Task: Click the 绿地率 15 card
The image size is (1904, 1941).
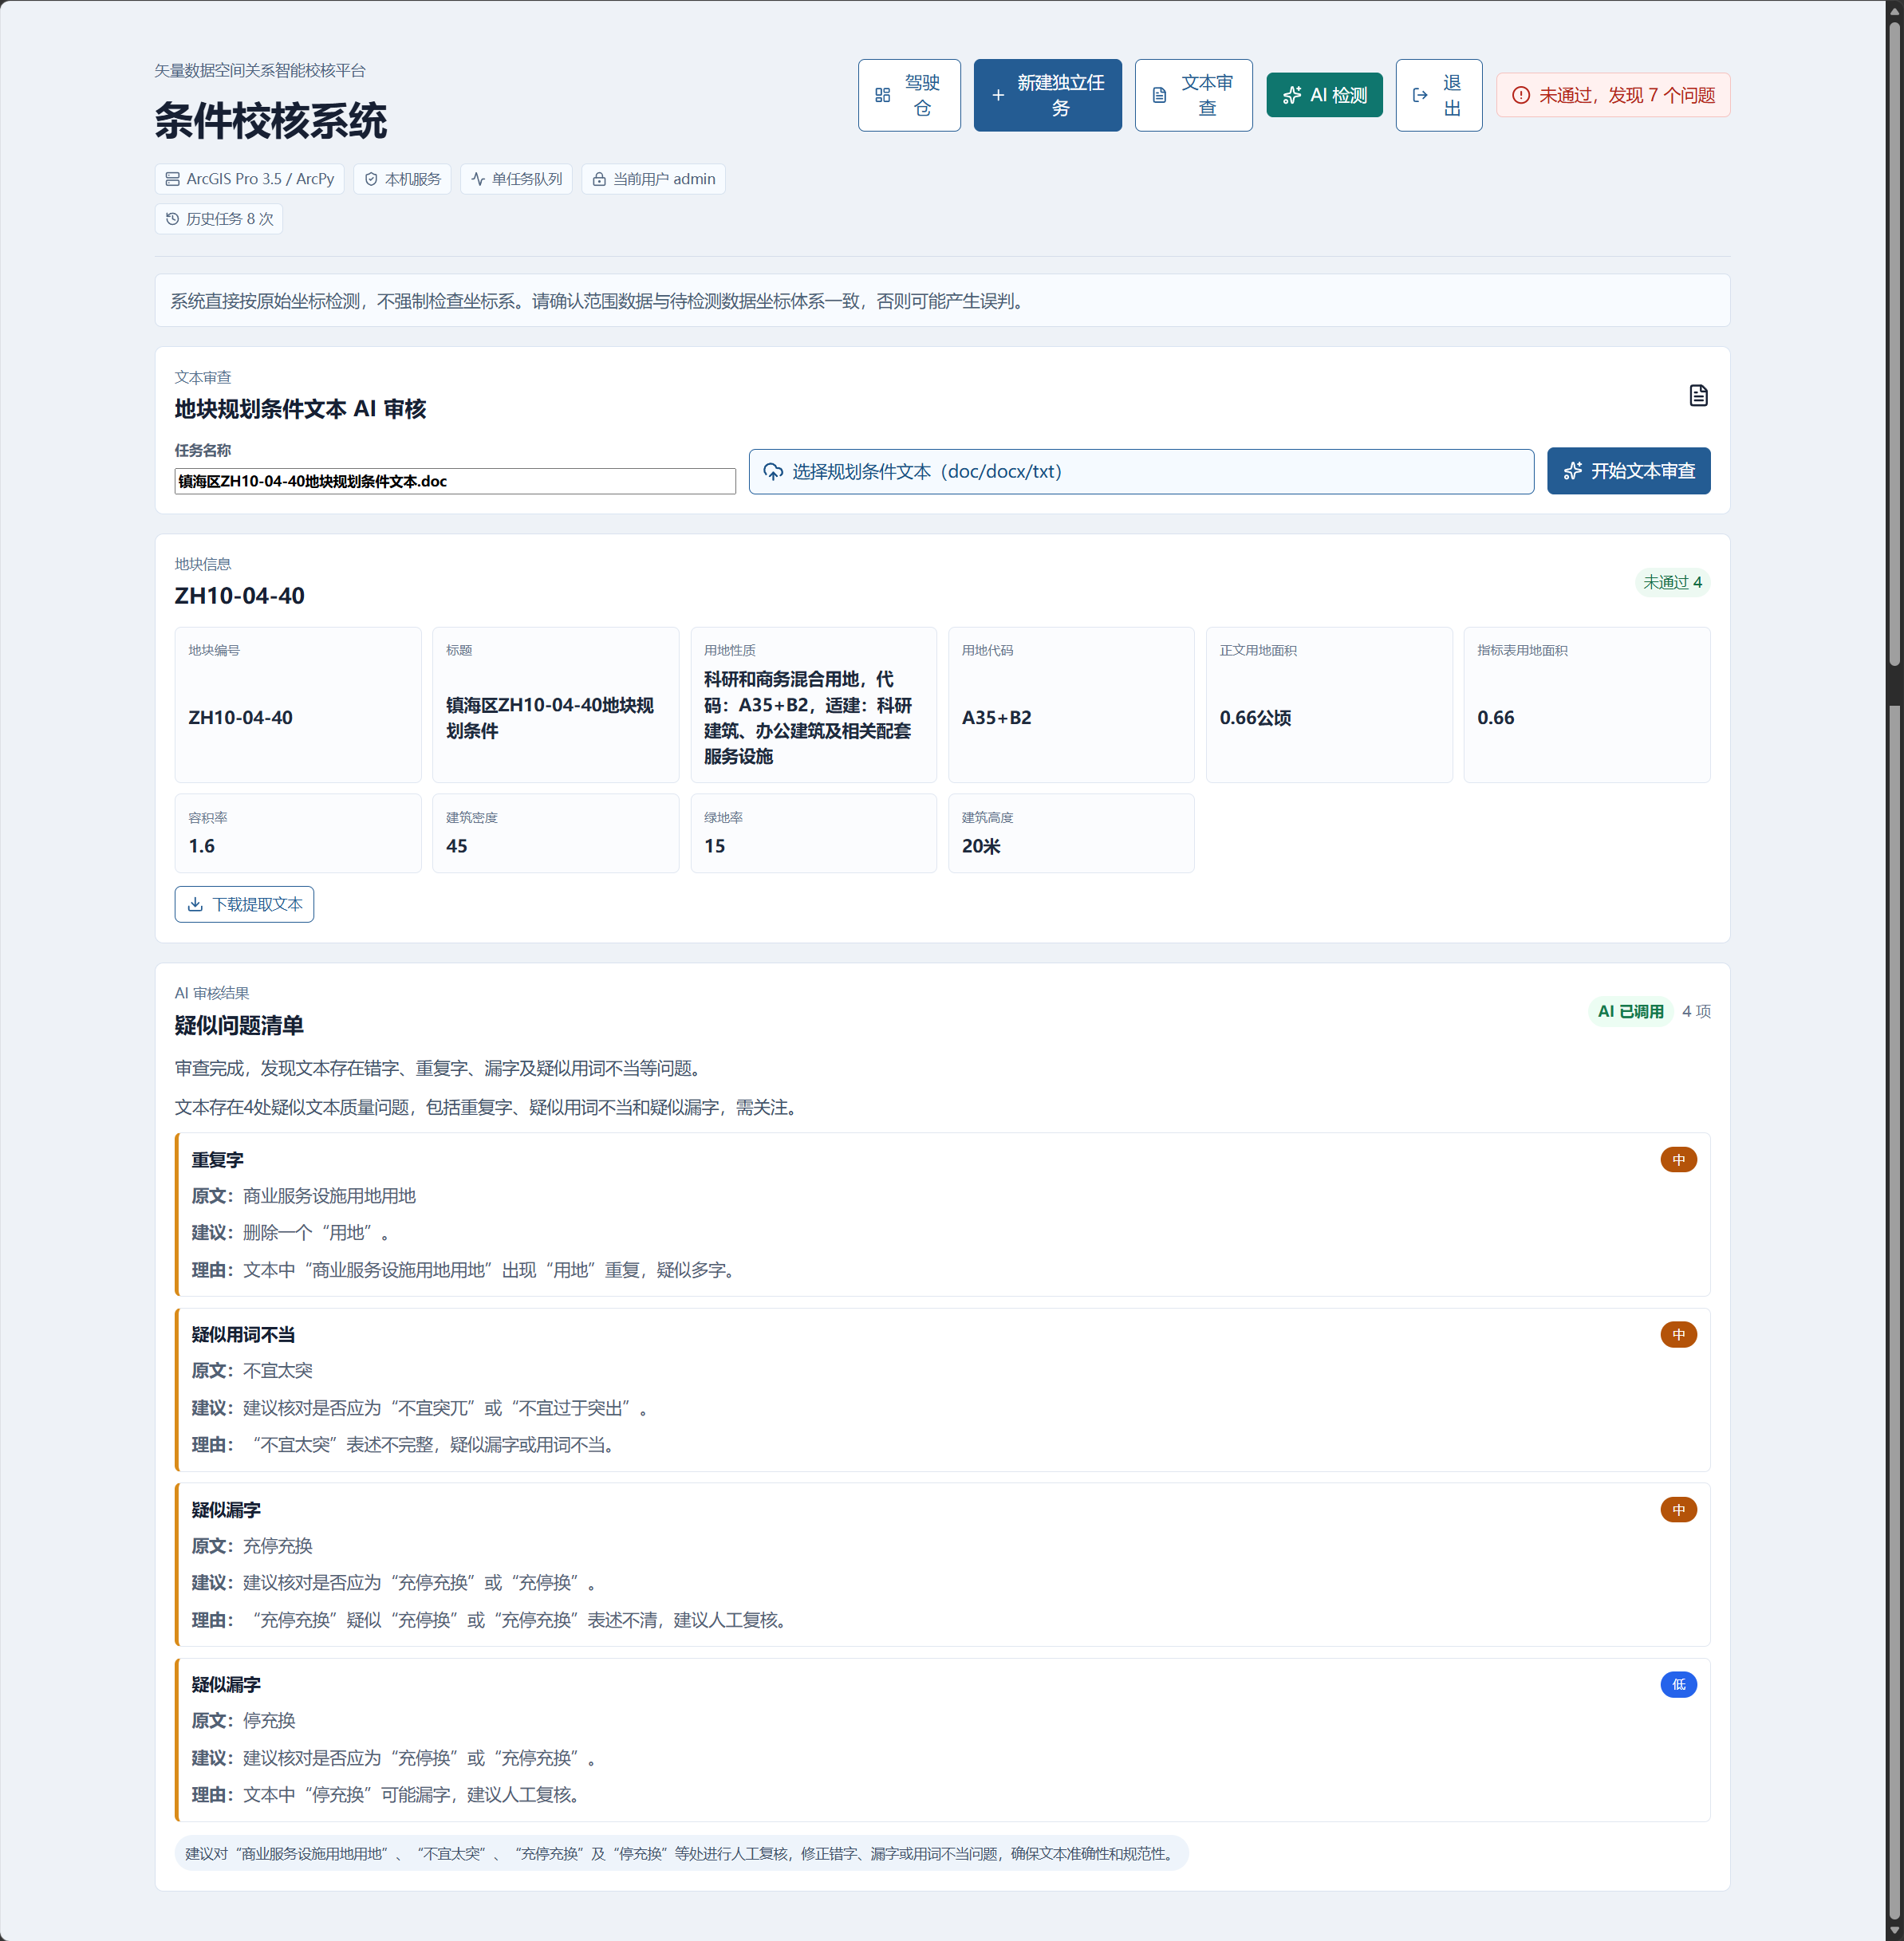Action: [813, 833]
